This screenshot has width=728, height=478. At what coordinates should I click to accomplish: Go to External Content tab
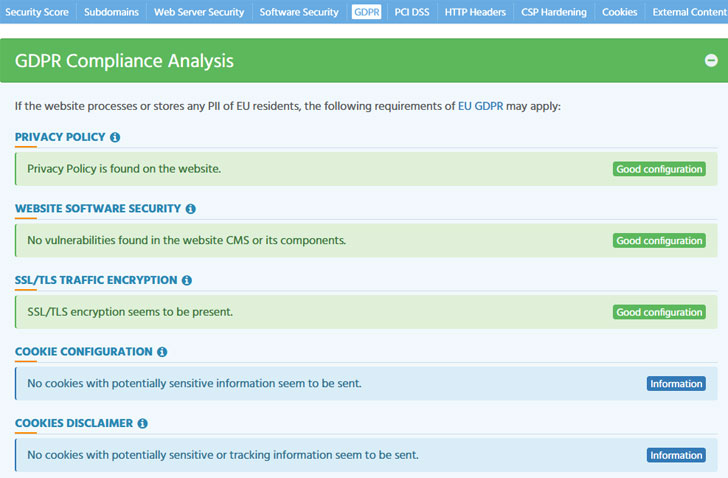click(x=688, y=12)
